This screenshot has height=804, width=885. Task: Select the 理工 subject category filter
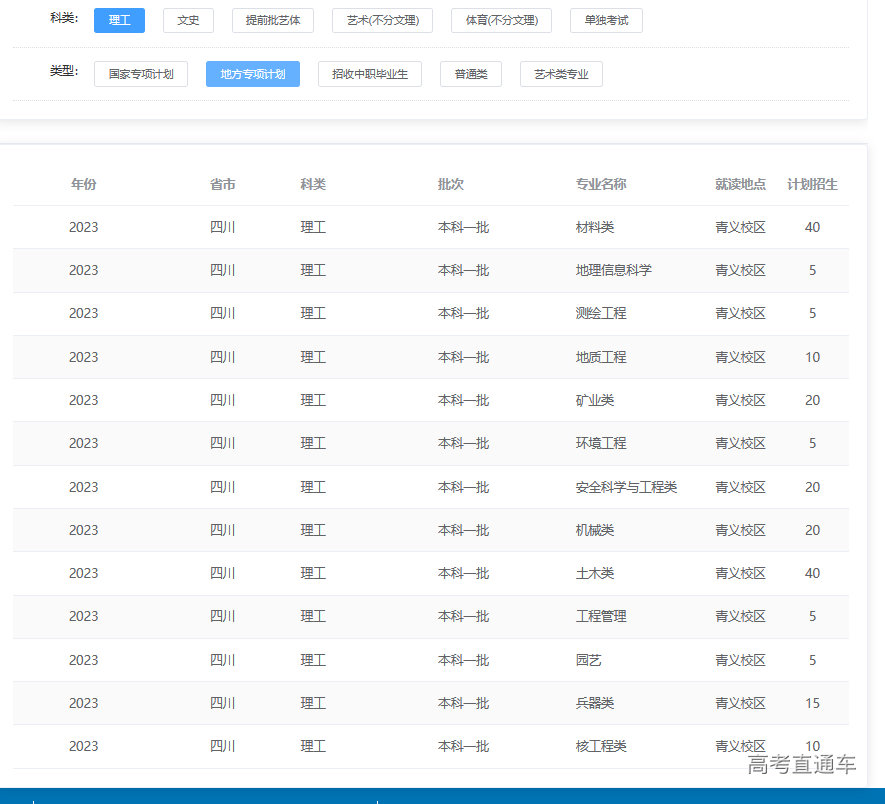click(x=119, y=21)
